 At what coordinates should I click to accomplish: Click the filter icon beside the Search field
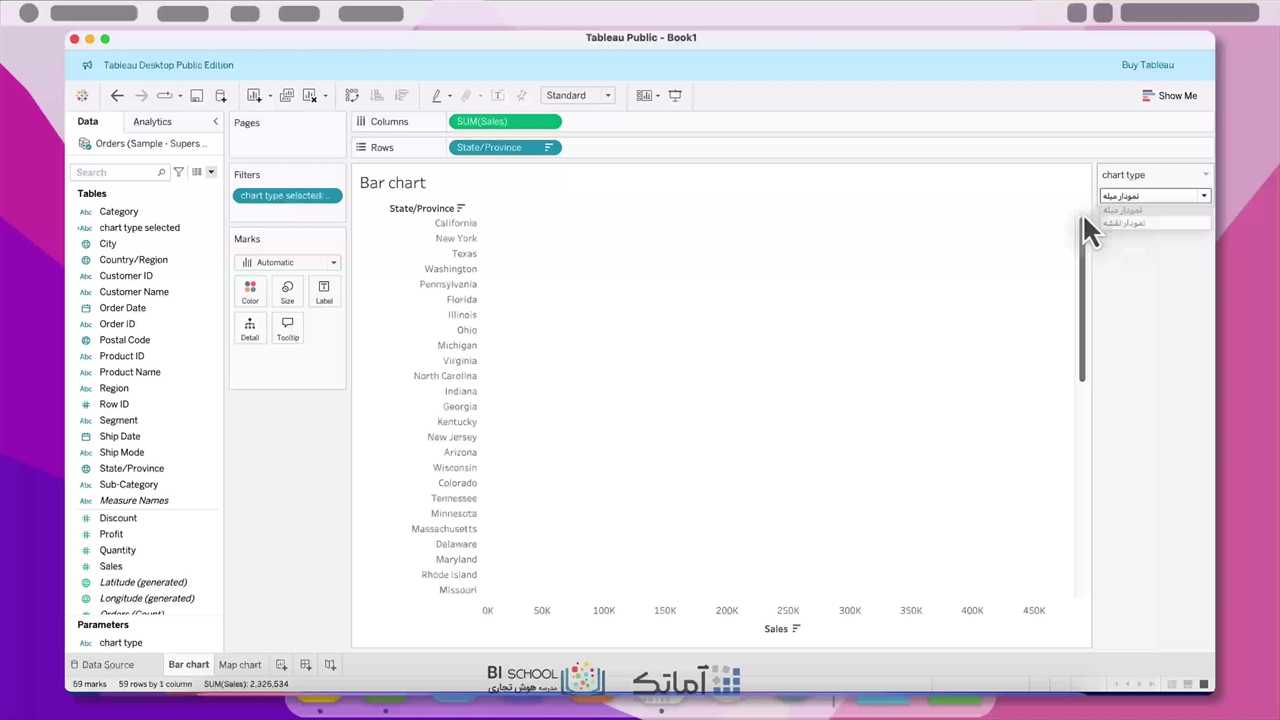pyautogui.click(x=179, y=172)
